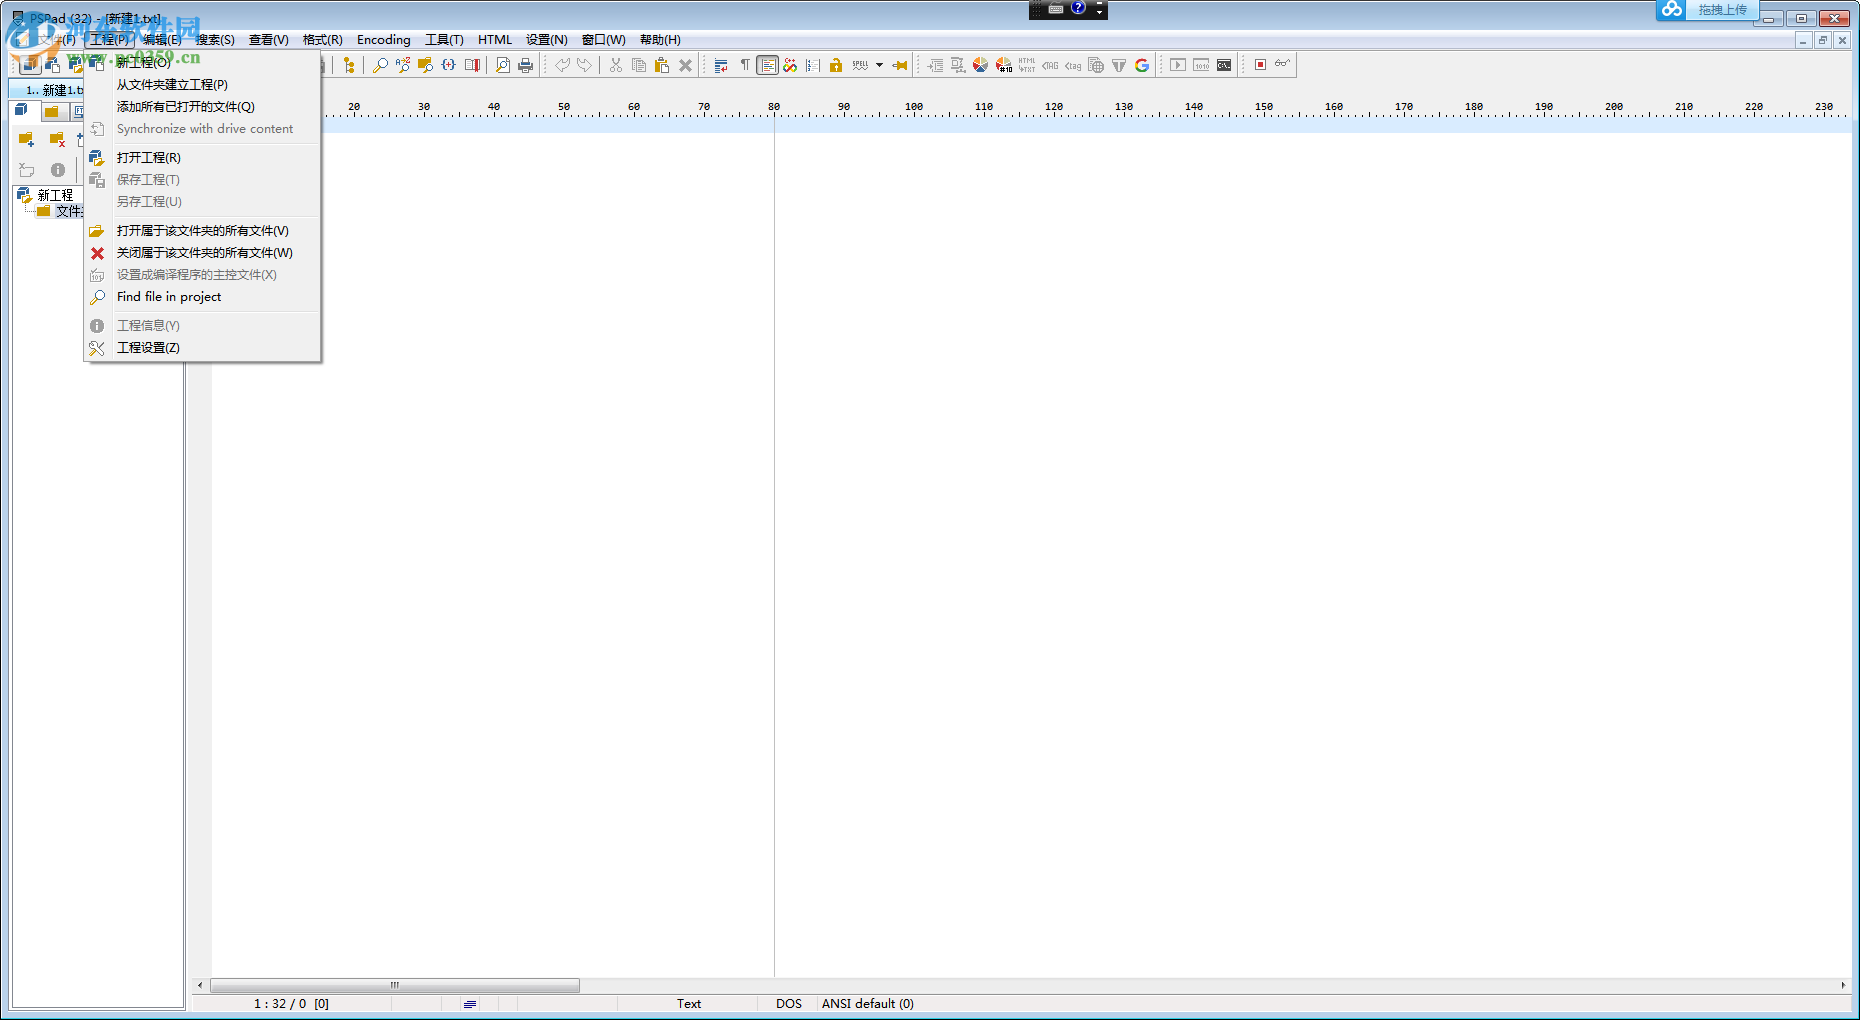
Task: Click the Print preview toolbar icon
Action: coord(502,65)
